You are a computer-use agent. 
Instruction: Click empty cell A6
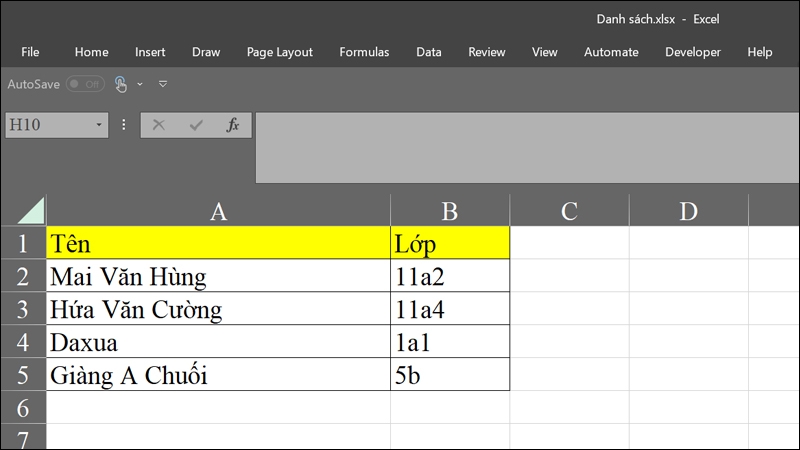(x=218, y=408)
